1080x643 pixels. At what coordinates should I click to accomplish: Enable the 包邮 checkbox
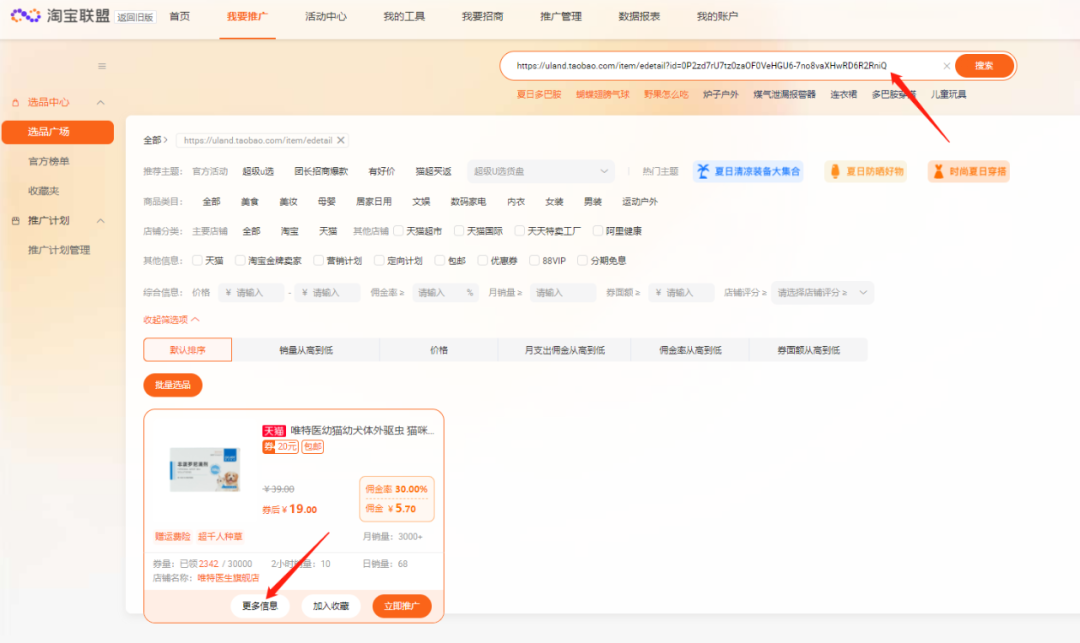point(439,261)
